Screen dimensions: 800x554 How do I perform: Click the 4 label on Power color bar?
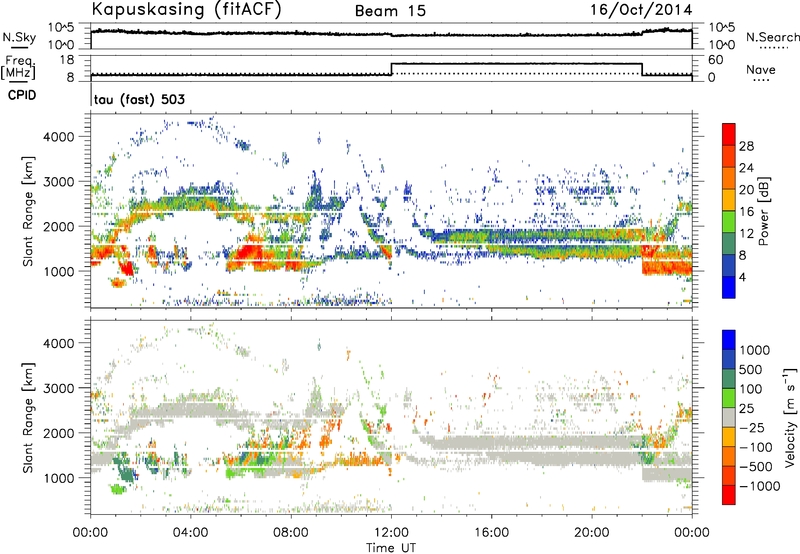pyautogui.click(x=743, y=277)
